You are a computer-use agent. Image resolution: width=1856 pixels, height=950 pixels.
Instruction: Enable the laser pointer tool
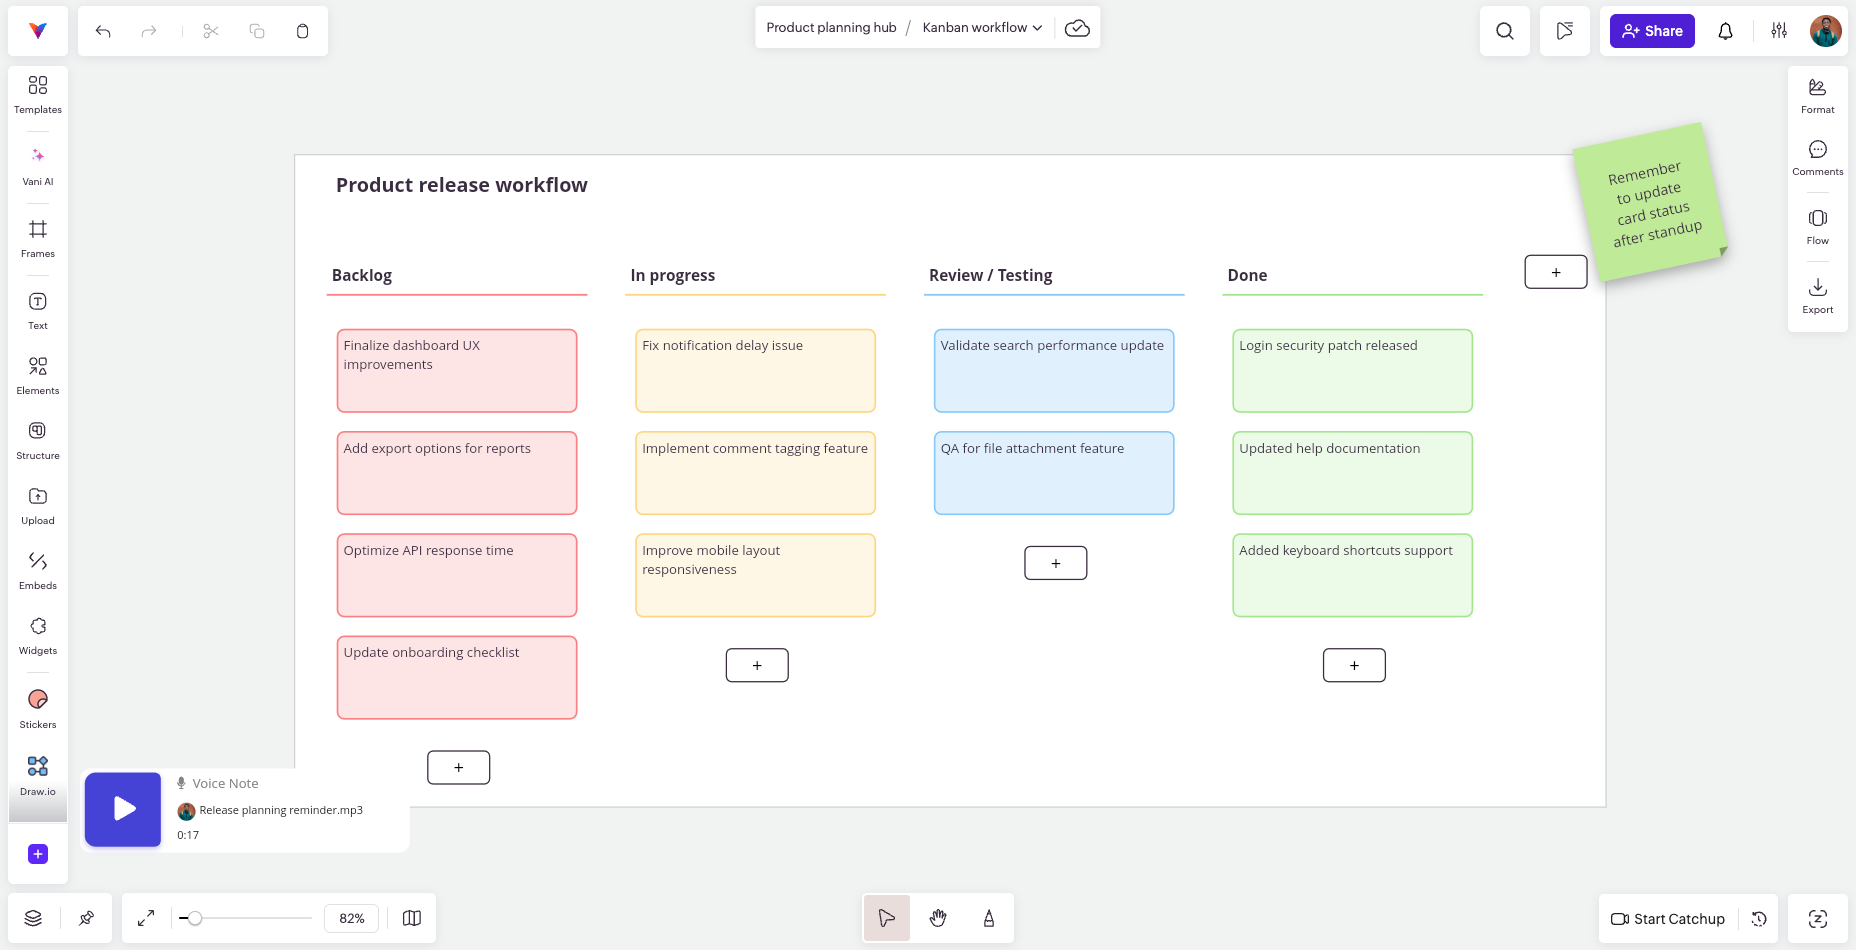[988, 917]
